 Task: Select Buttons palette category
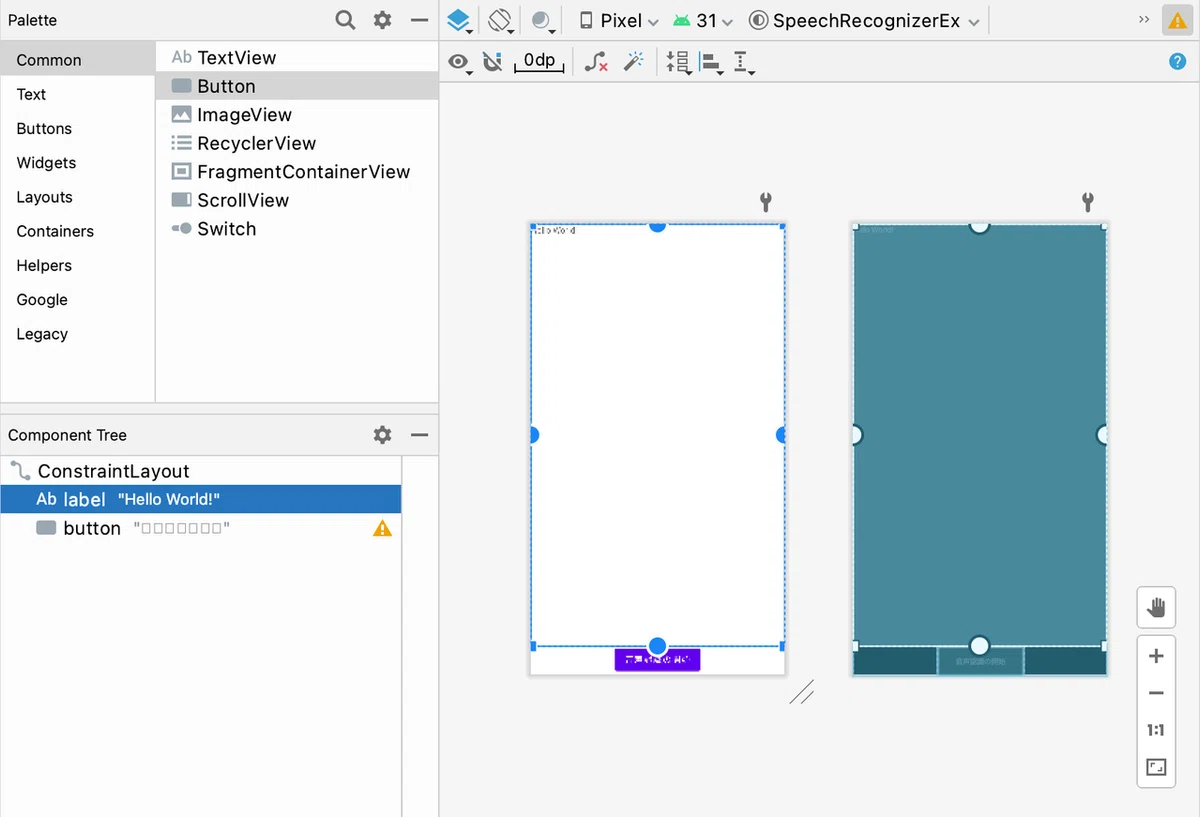[78, 128]
